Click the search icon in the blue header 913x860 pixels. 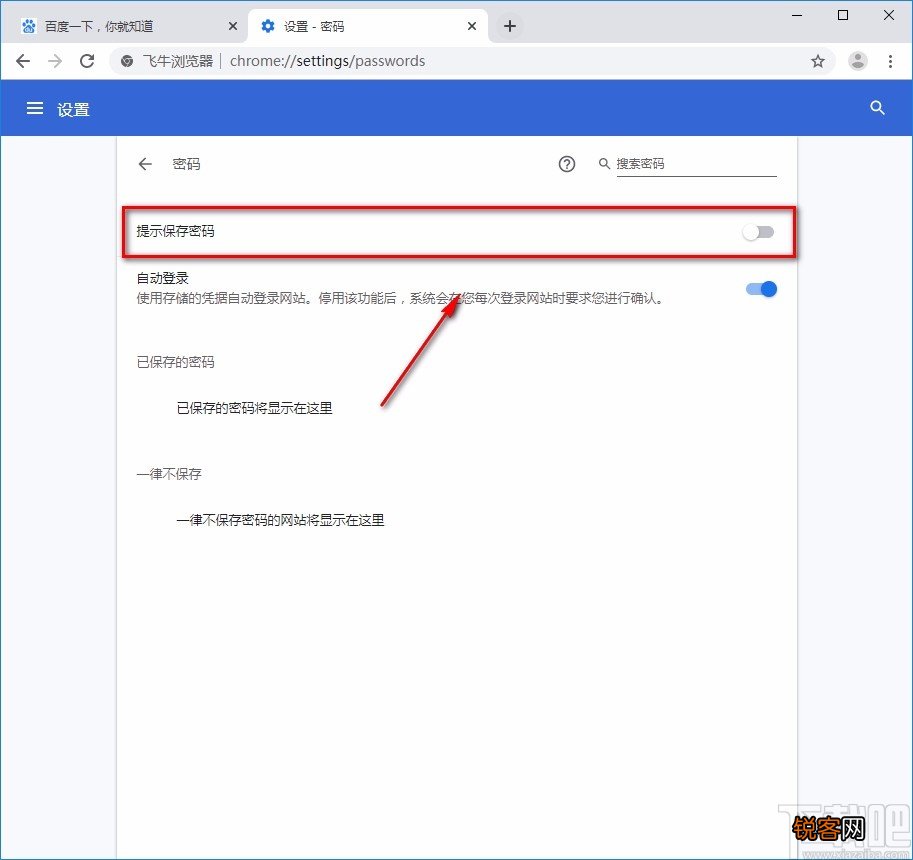[877, 108]
